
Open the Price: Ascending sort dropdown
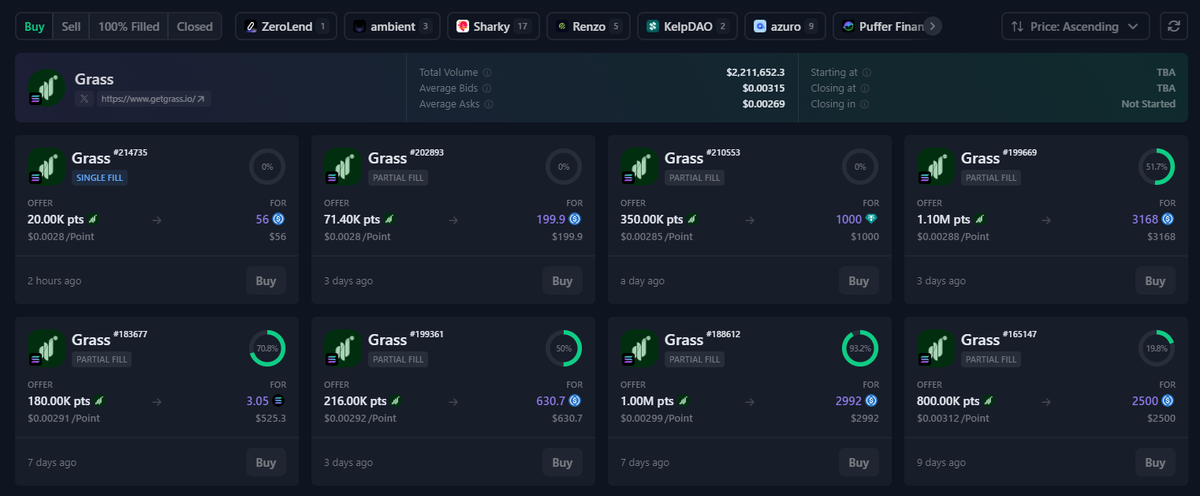coord(1075,27)
